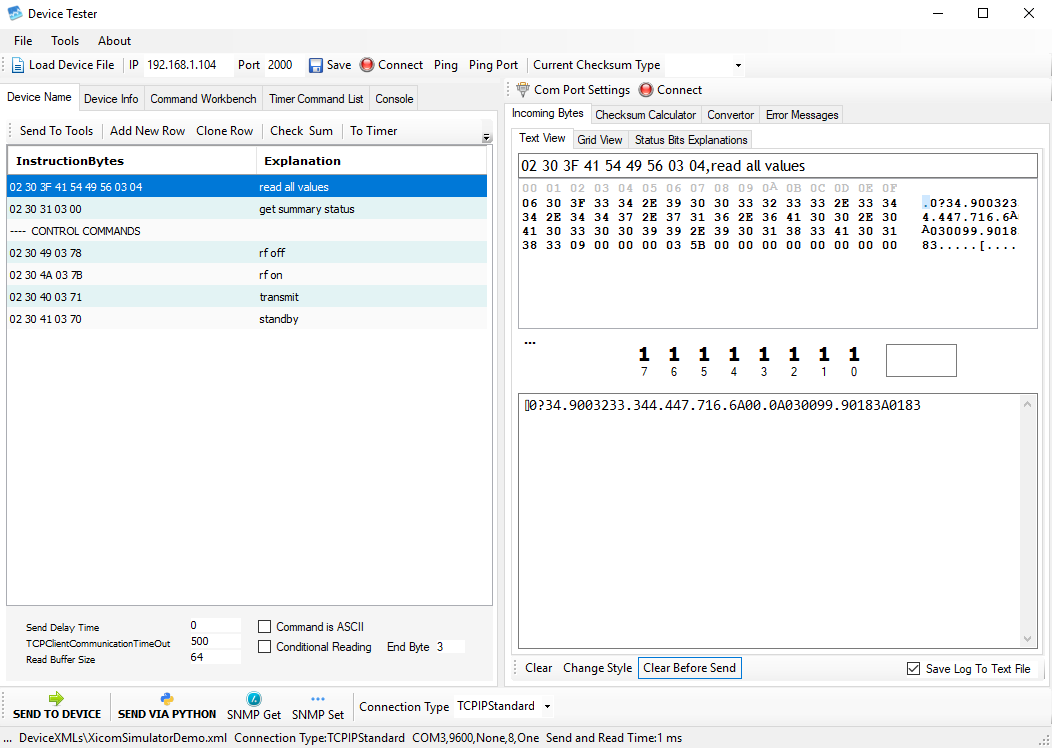1052x748 pixels.
Task: Uncheck Save Log To Text File
Action: pyautogui.click(x=913, y=668)
